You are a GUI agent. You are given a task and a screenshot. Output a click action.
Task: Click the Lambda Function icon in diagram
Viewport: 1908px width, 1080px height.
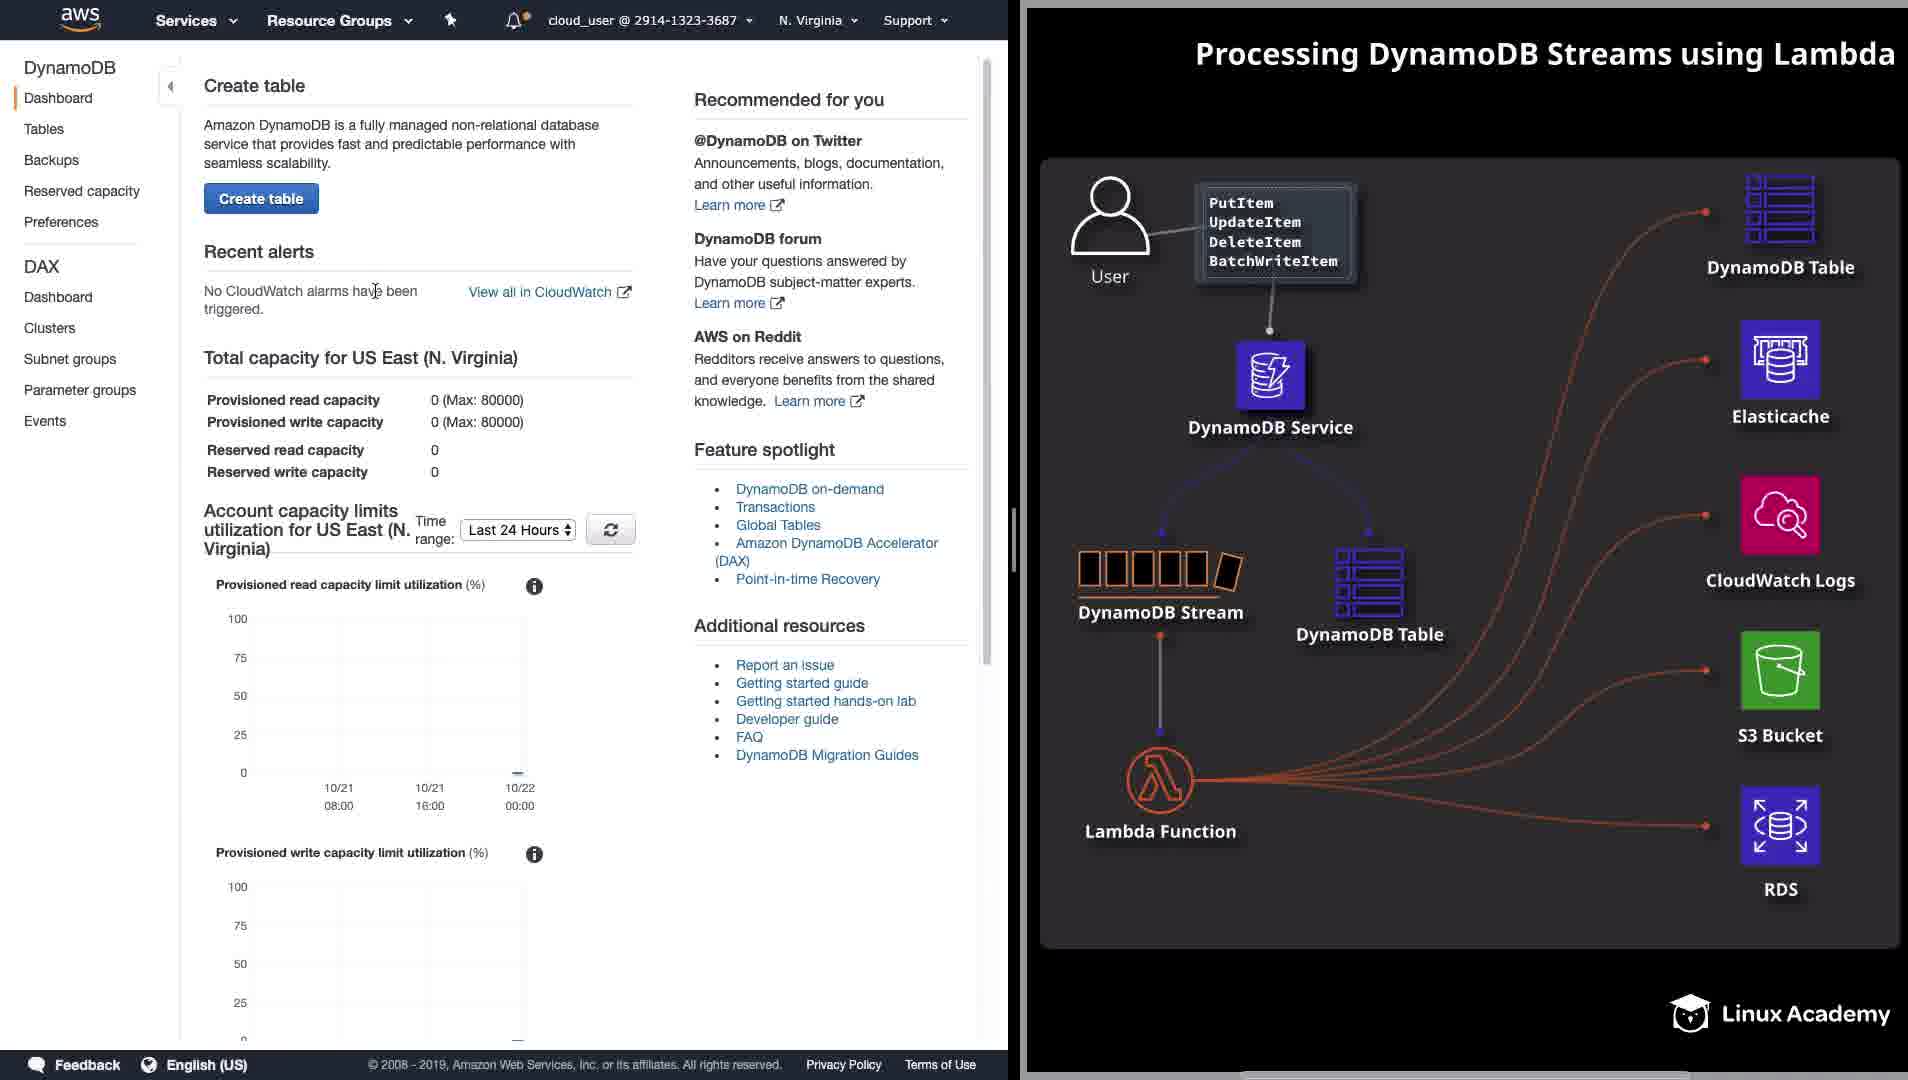[x=1160, y=780]
